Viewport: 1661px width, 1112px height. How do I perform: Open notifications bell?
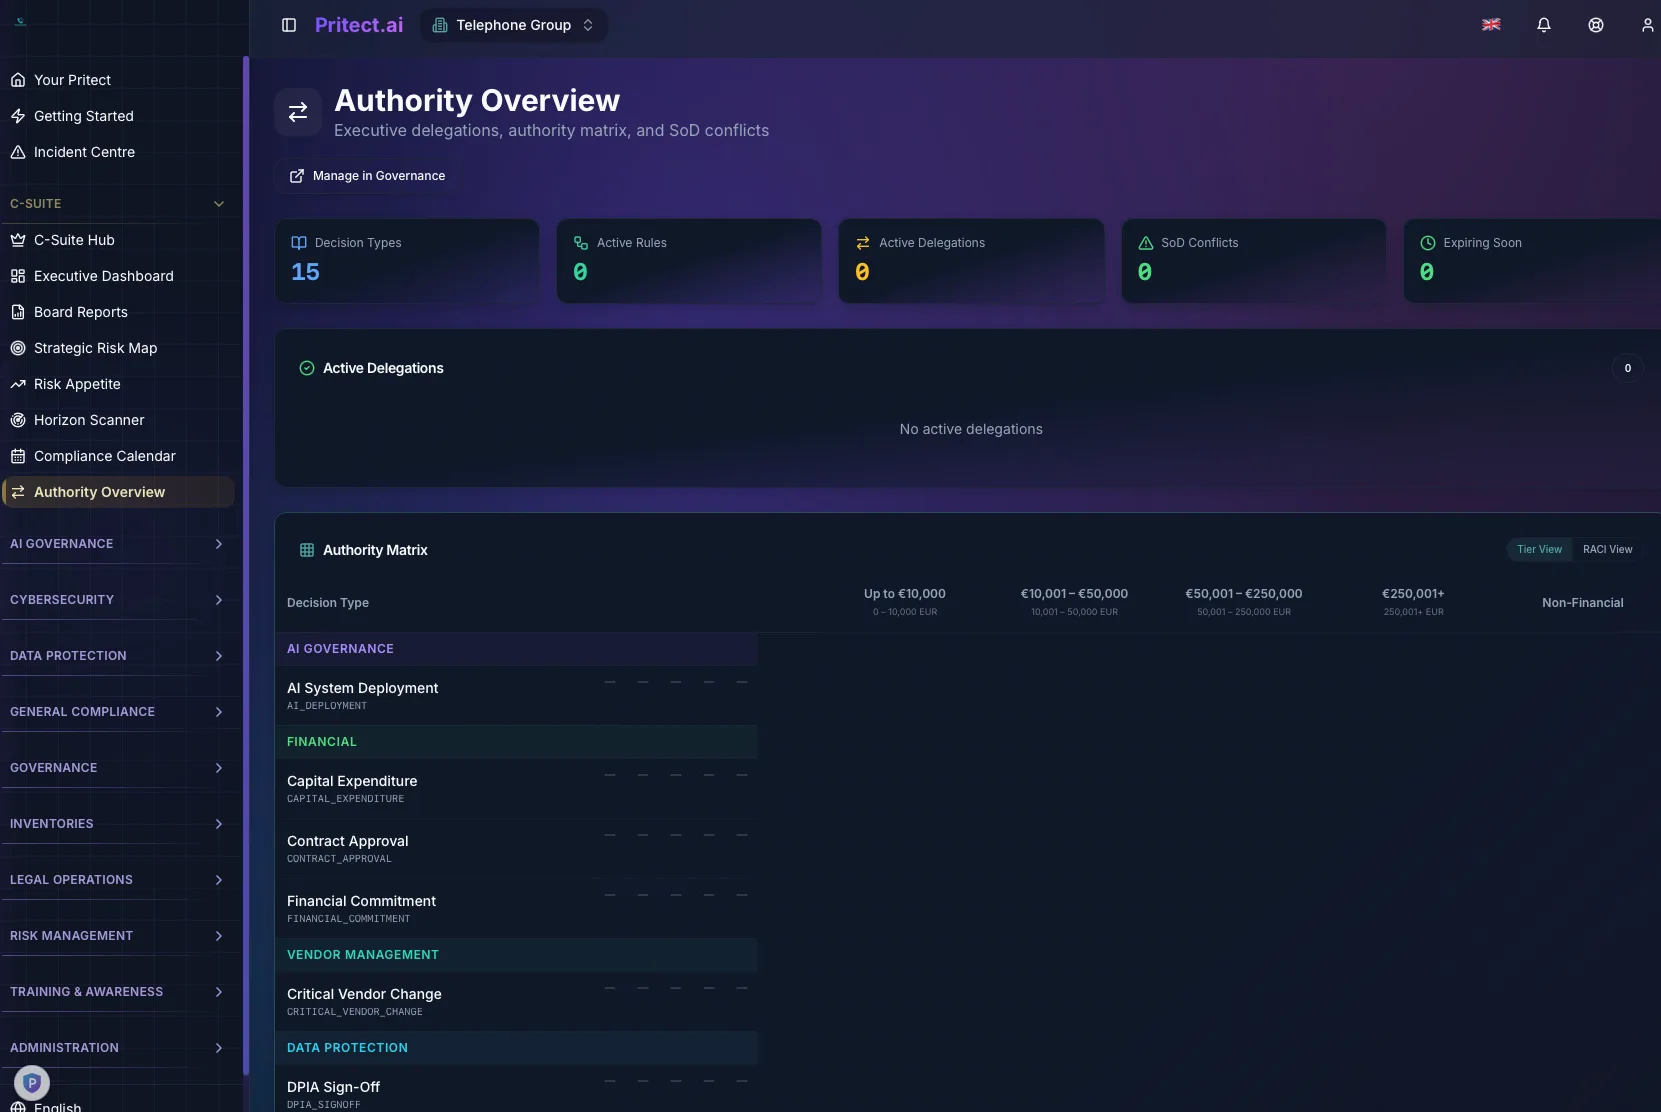tap(1544, 25)
